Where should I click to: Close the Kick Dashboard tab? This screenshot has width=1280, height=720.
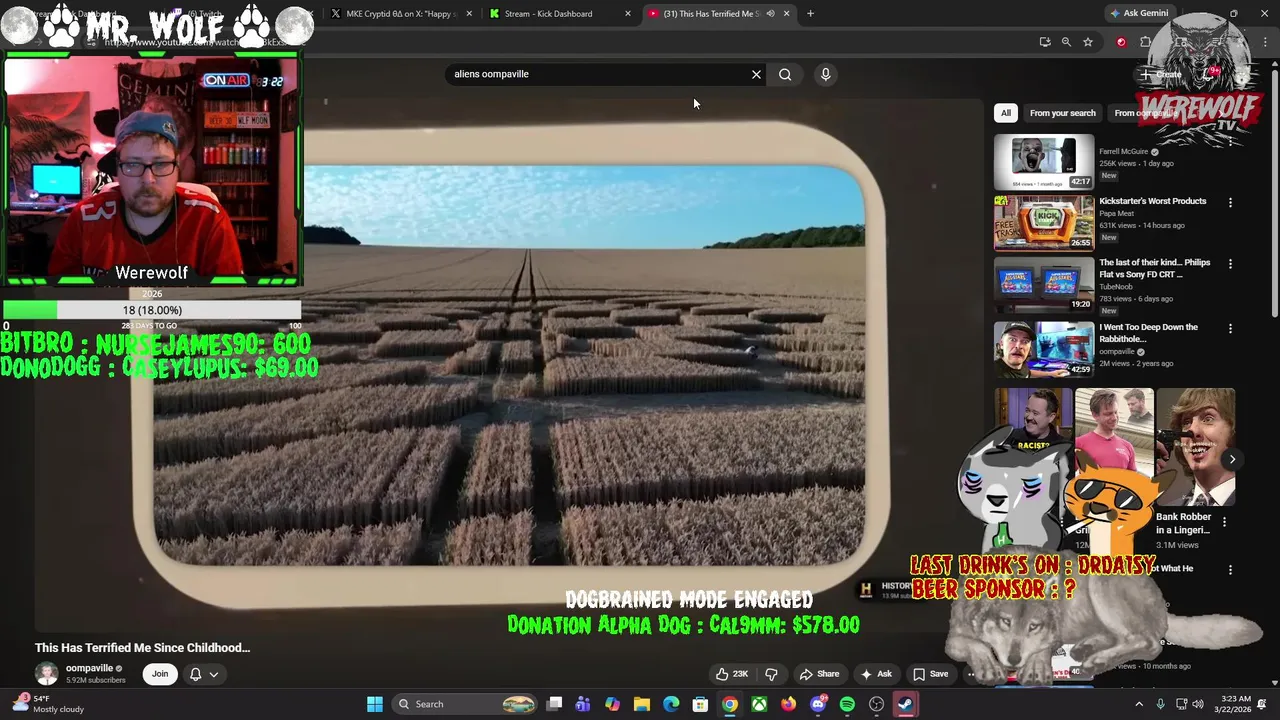[x=628, y=14]
